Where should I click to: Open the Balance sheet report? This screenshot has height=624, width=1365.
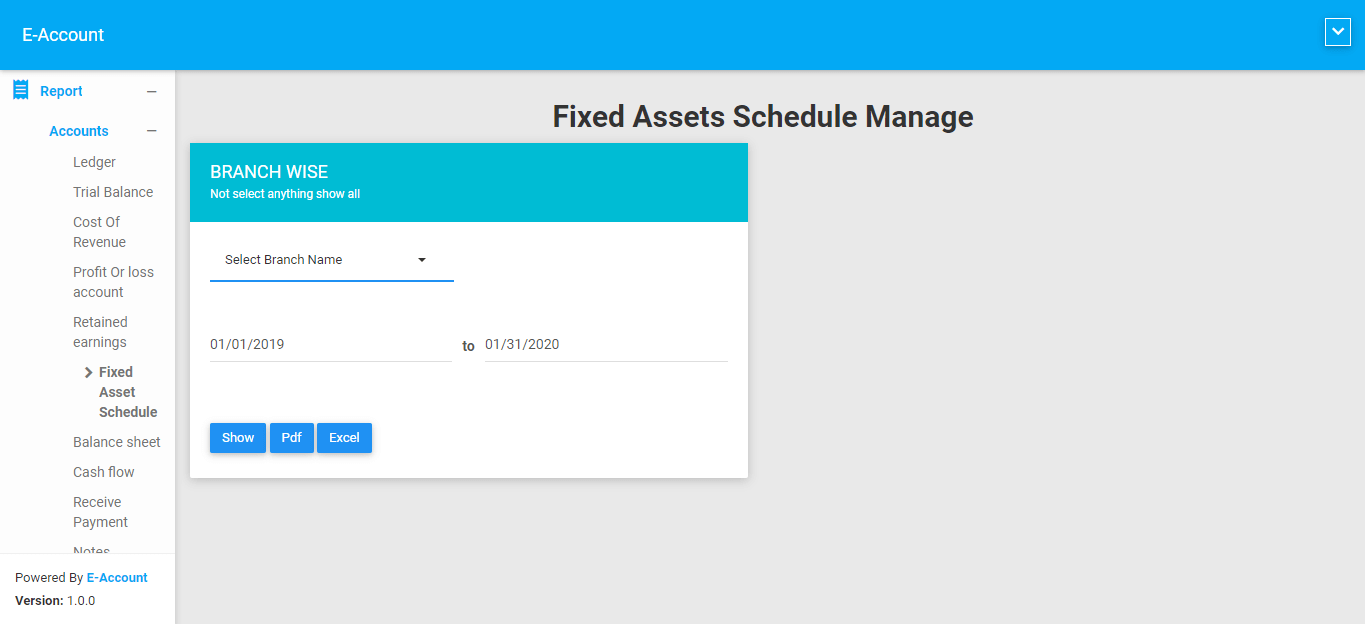[x=116, y=442]
